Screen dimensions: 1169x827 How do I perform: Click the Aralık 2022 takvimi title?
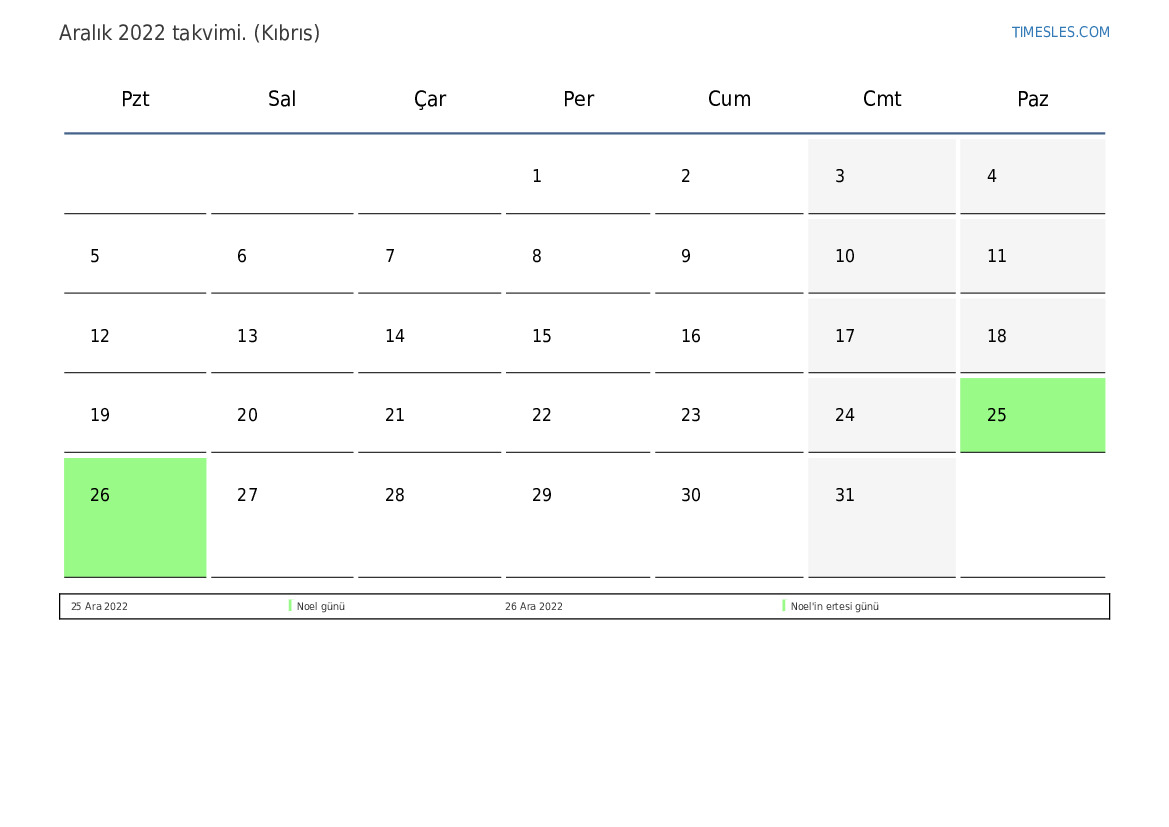tap(189, 33)
